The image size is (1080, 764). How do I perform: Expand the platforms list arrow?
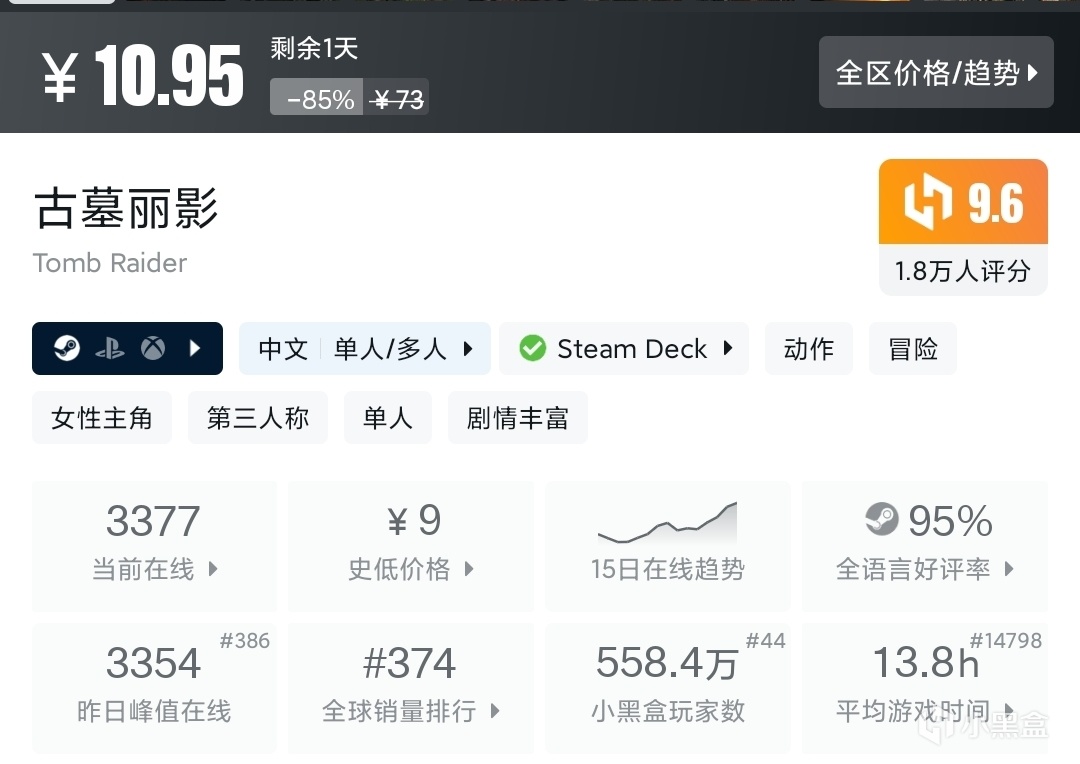196,348
